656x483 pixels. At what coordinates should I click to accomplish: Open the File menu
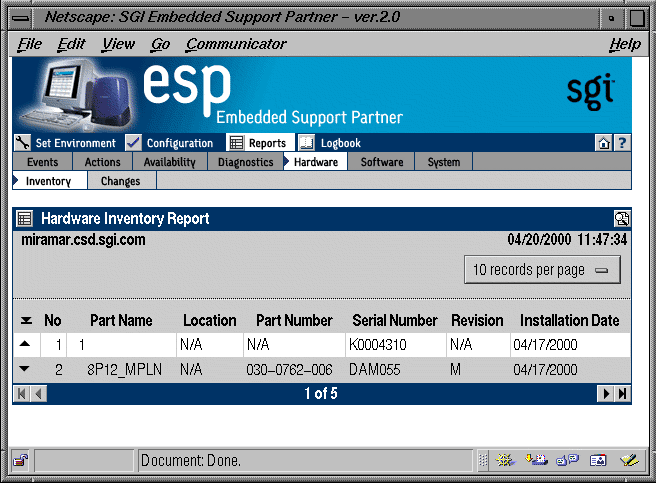pos(29,44)
